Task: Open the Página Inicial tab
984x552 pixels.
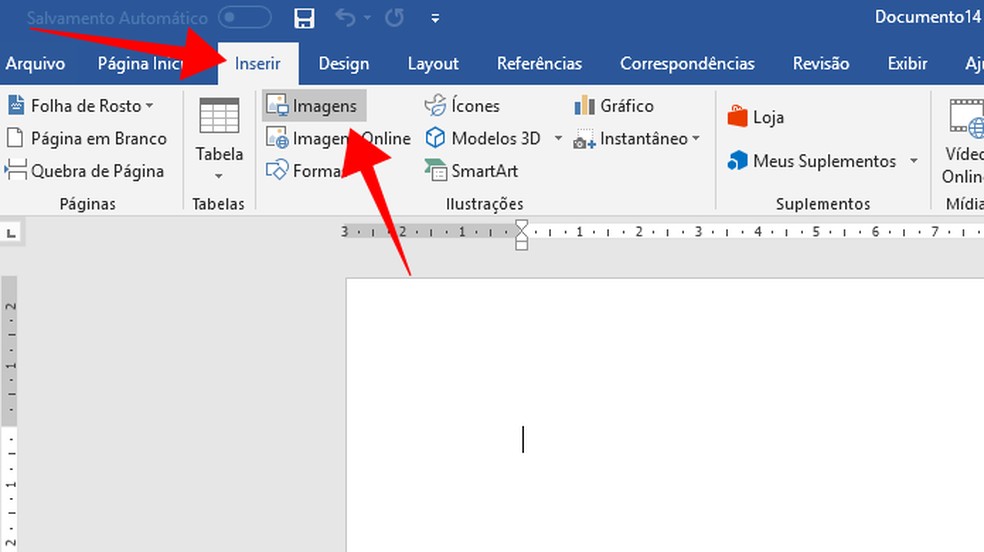Action: coord(141,63)
